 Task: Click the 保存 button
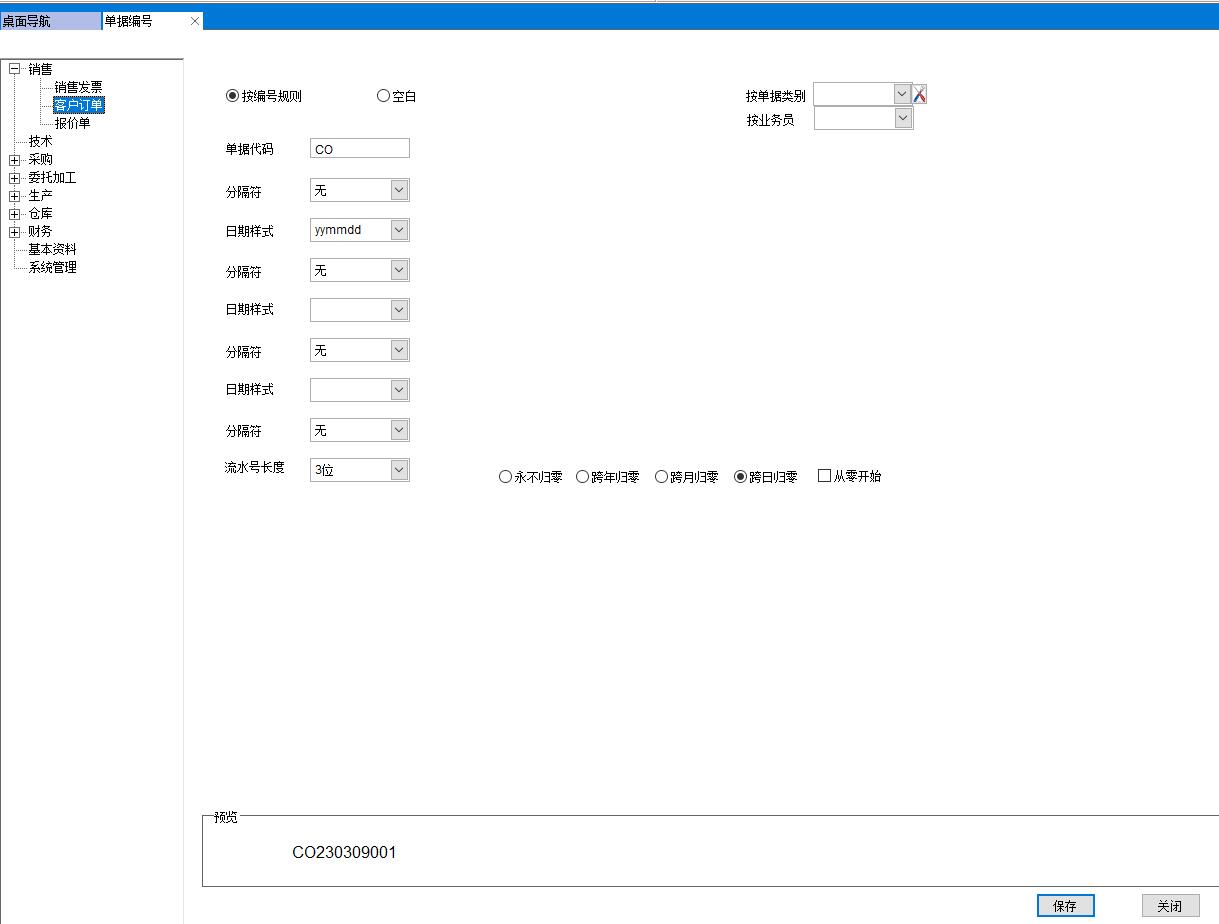coord(1065,906)
